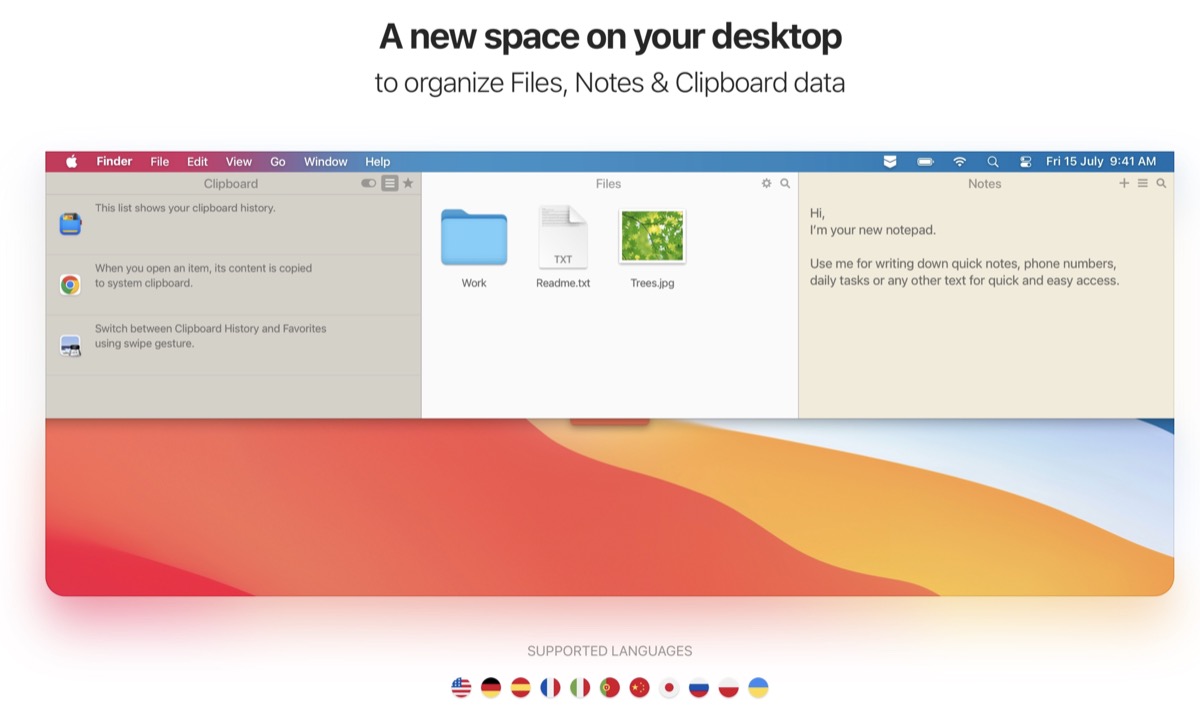The height and width of the screenshot is (727, 1200).
Task: Select the Work folder
Action: tap(474, 238)
